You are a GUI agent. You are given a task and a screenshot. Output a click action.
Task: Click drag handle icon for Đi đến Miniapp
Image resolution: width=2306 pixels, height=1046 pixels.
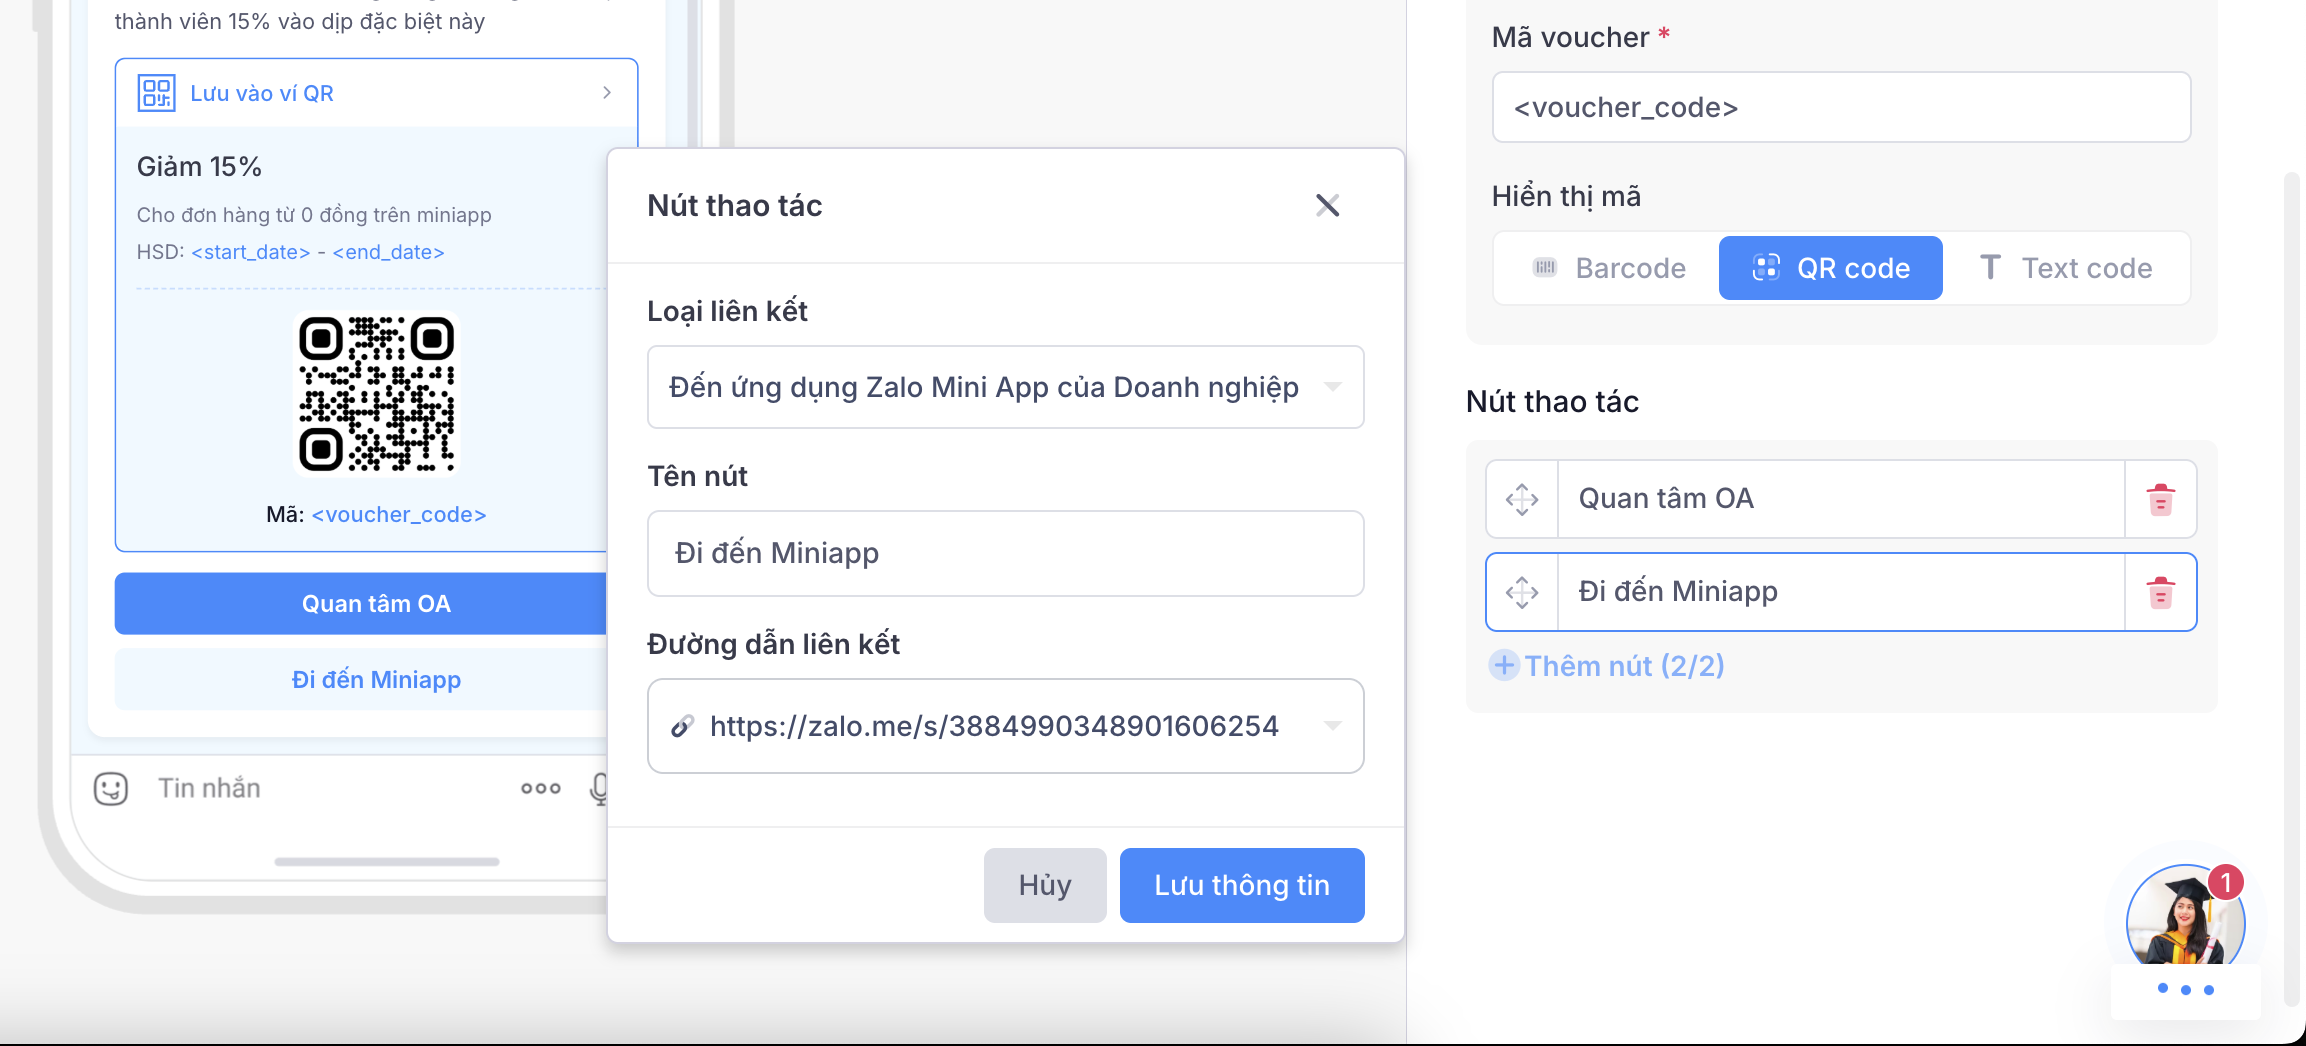pyautogui.click(x=1522, y=592)
